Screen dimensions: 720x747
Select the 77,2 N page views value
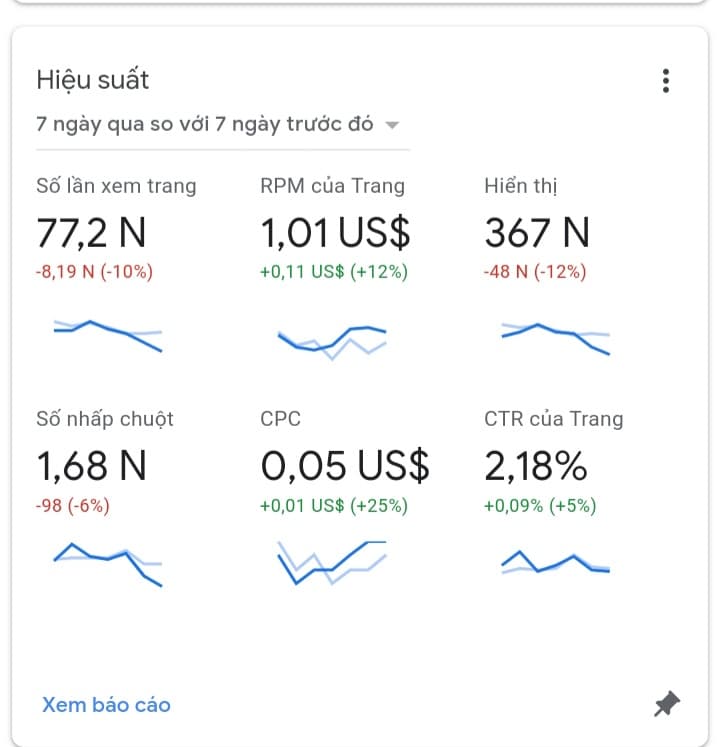coord(91,233)
